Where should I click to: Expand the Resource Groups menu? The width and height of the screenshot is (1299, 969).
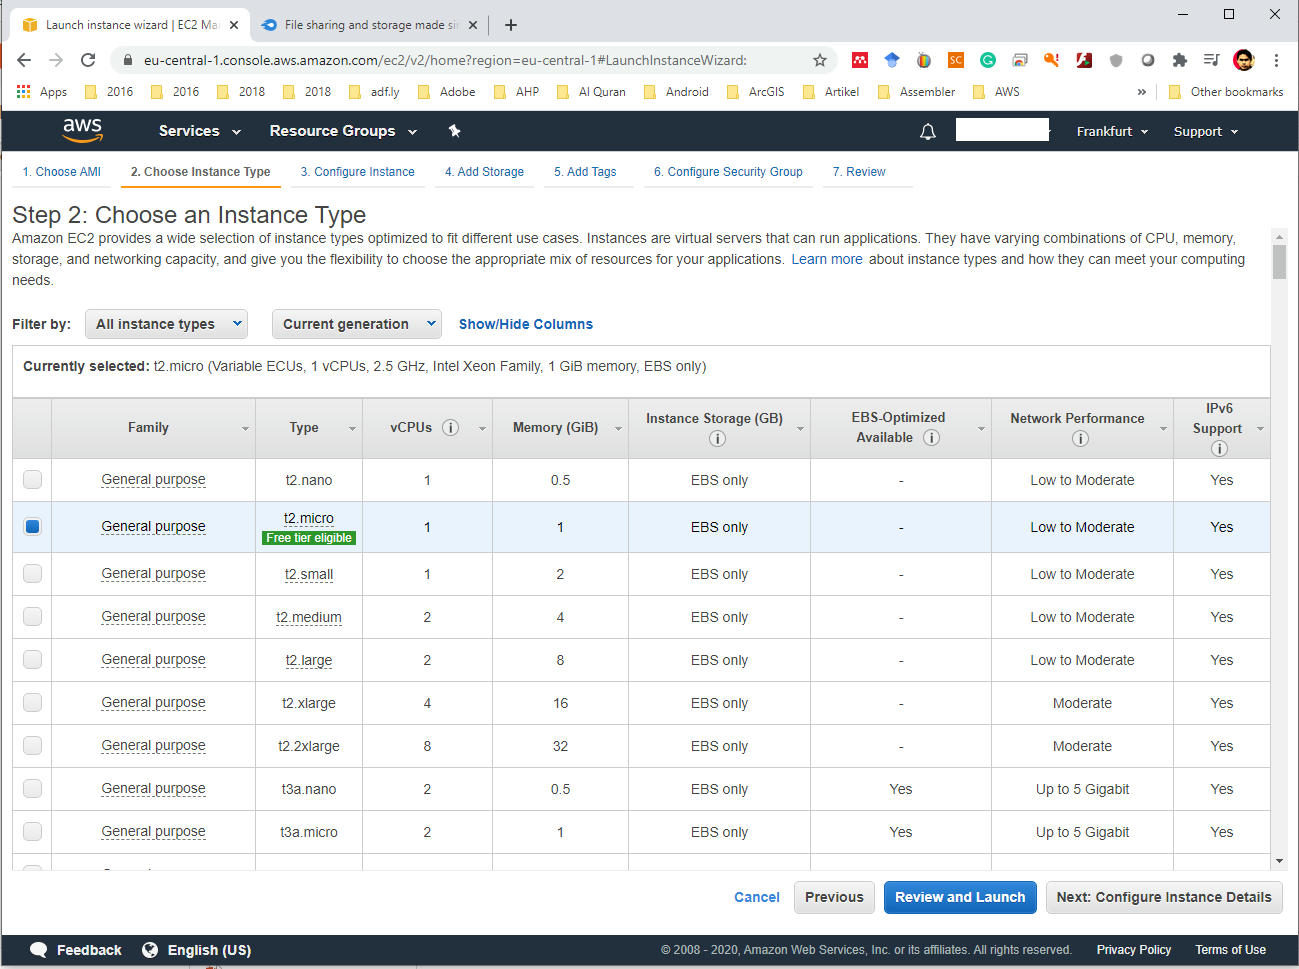343,131
